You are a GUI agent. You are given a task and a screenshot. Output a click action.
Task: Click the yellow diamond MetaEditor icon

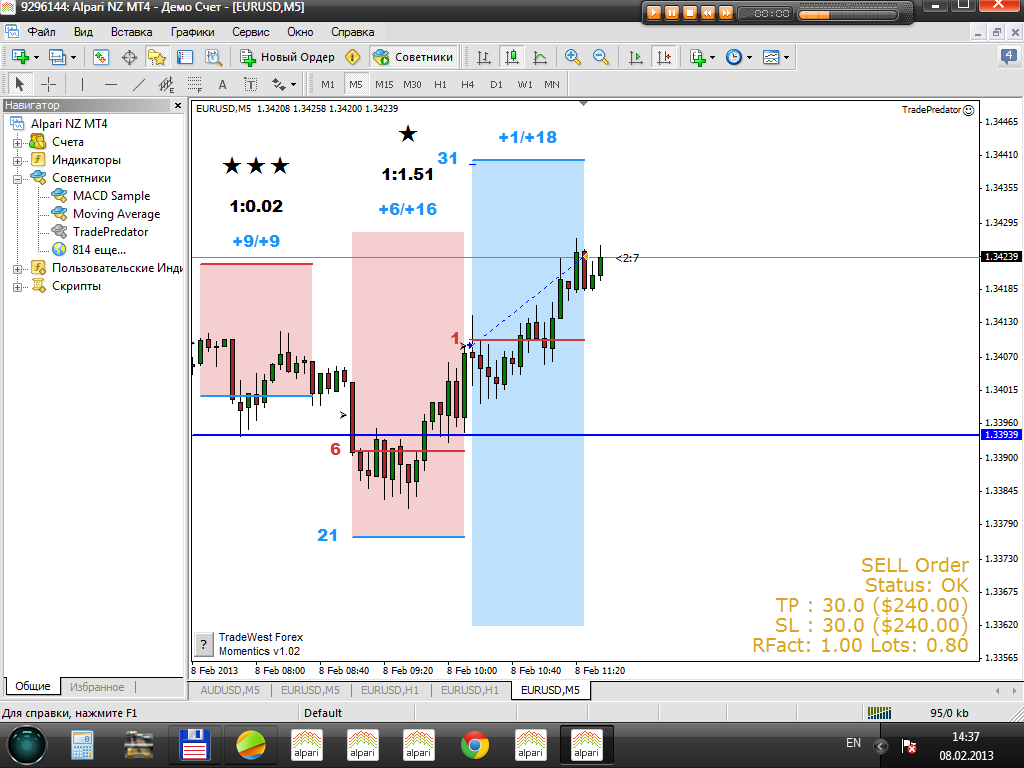coord(353,57)
